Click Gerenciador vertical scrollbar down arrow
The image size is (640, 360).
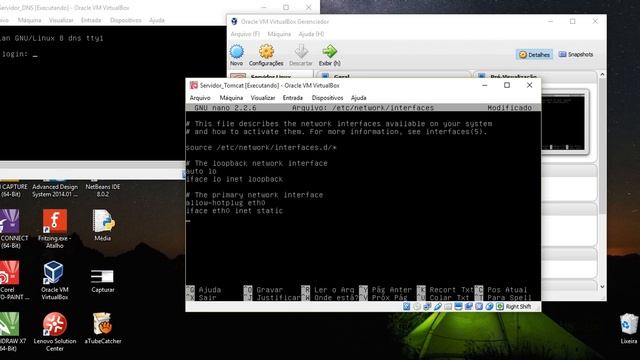(602, 287)
